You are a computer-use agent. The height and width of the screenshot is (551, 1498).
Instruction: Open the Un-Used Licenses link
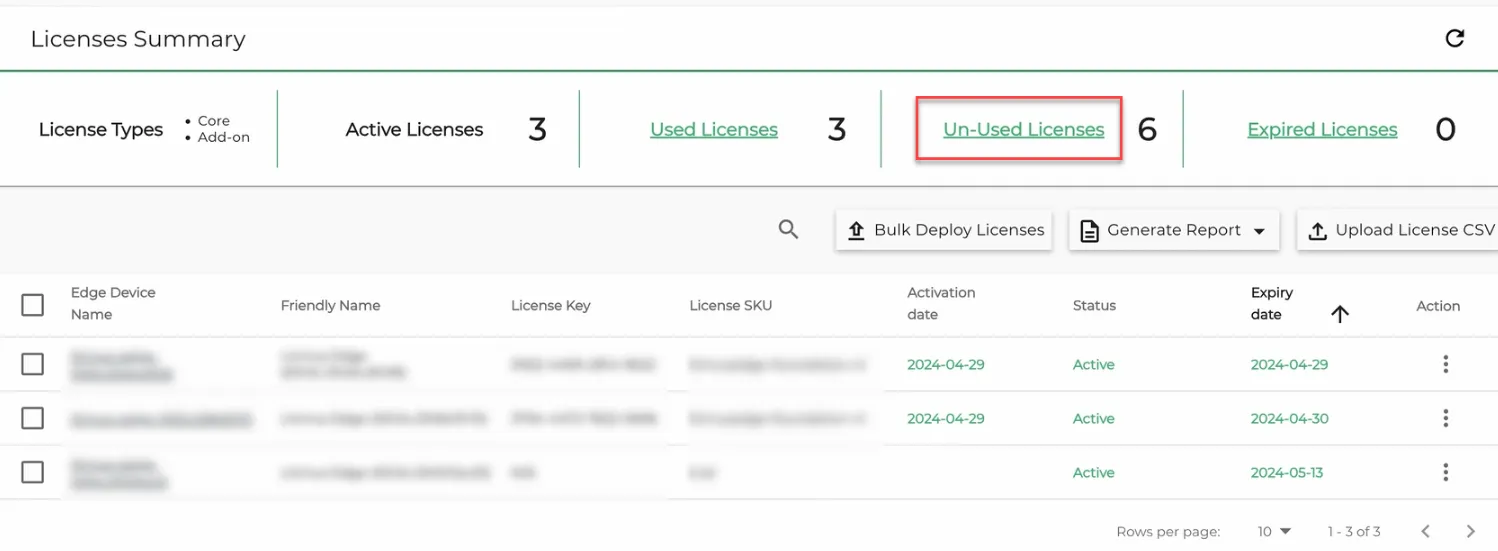(1024, 129)
